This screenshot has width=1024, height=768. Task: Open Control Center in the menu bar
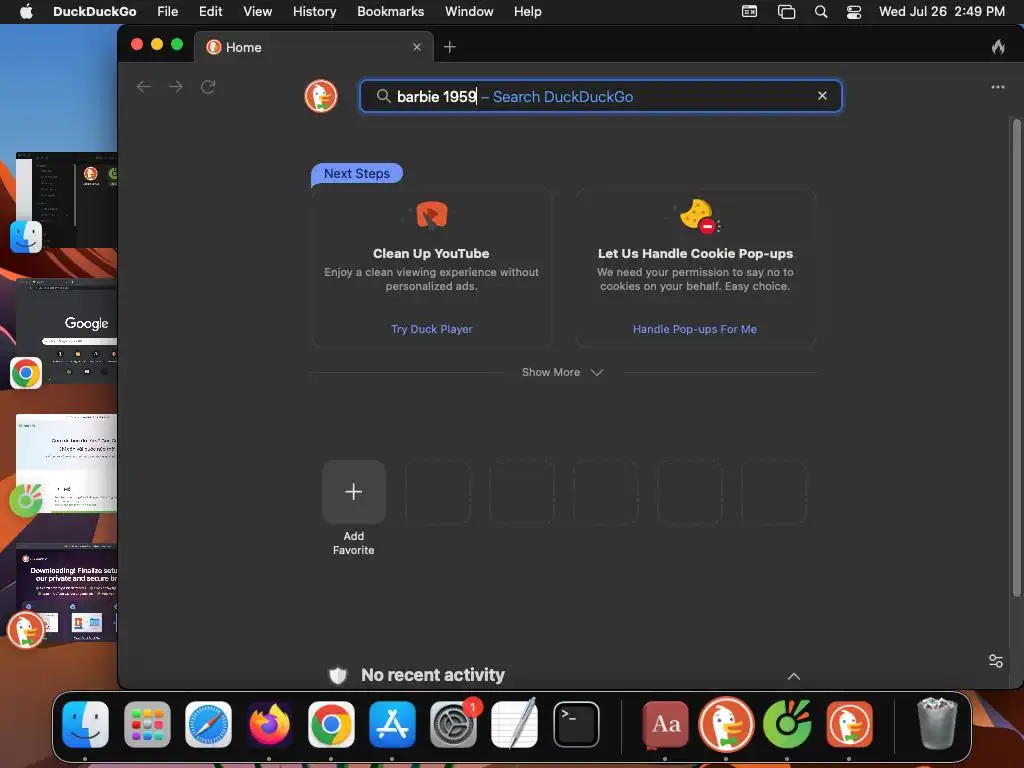854,12
